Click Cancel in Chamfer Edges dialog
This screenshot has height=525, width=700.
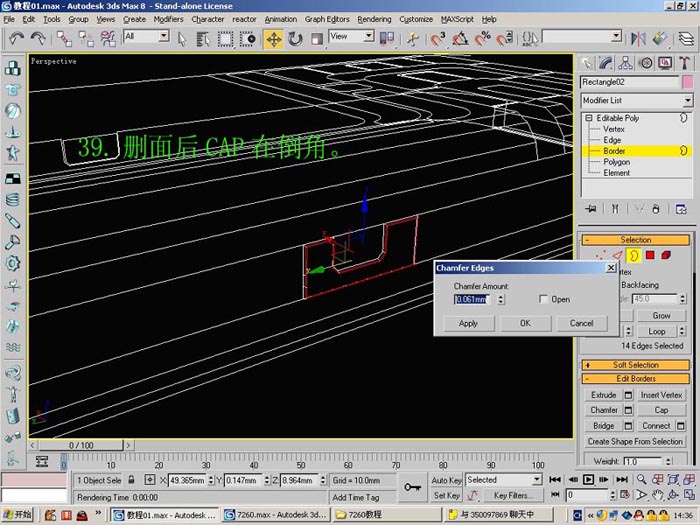point(582,323)
